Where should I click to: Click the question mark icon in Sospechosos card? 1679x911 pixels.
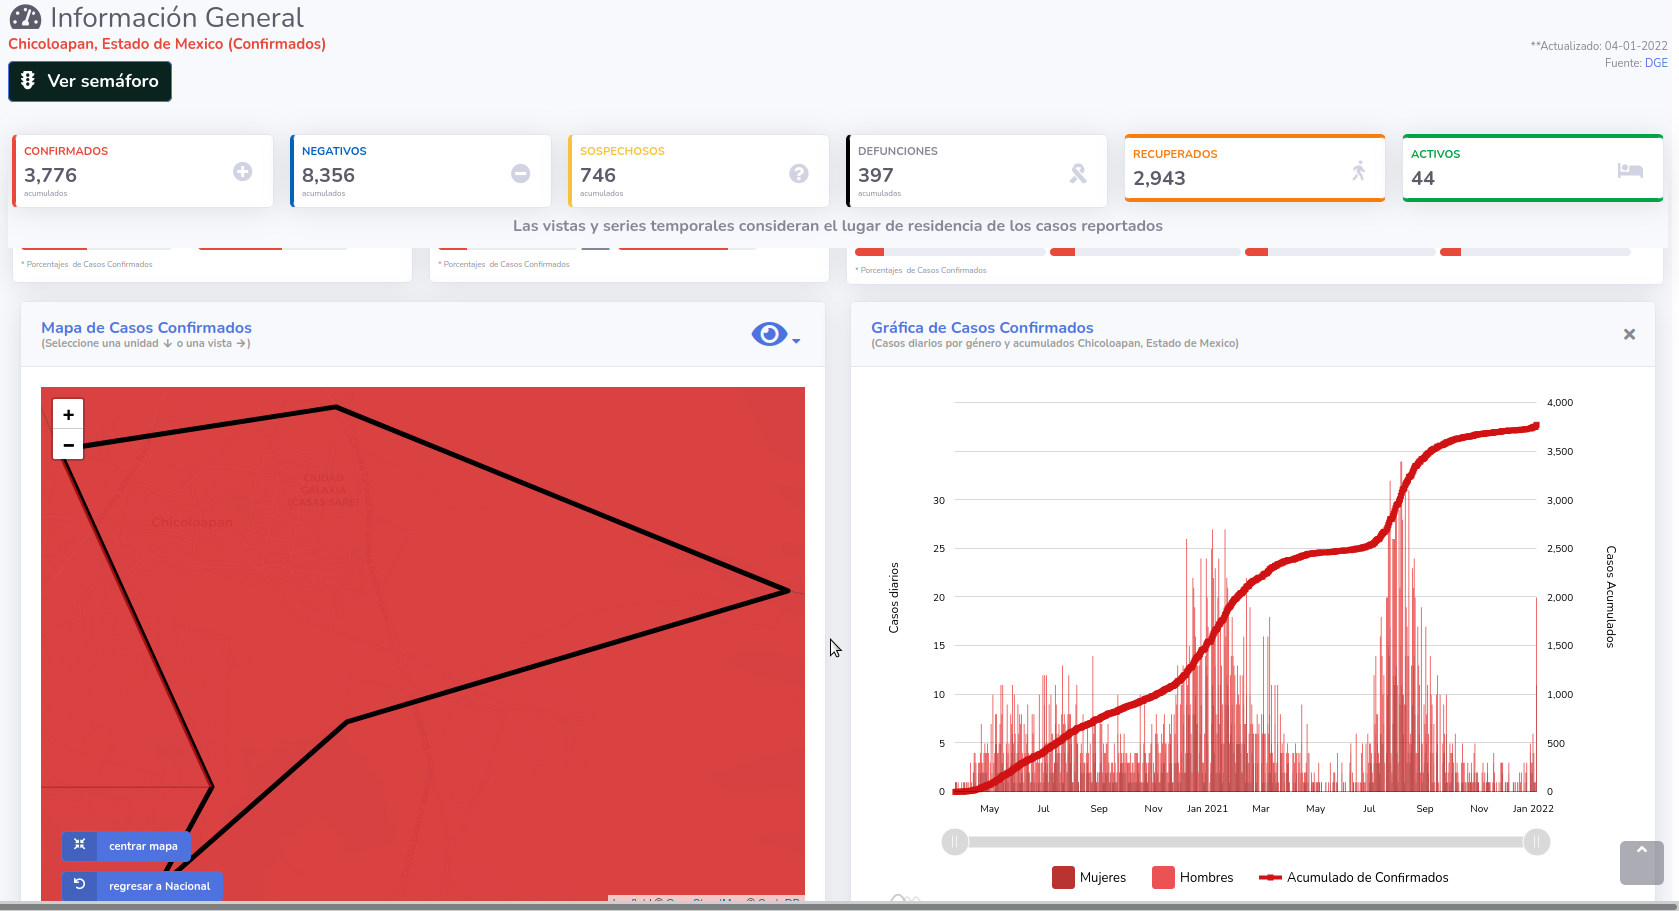[x=798, y=173]
